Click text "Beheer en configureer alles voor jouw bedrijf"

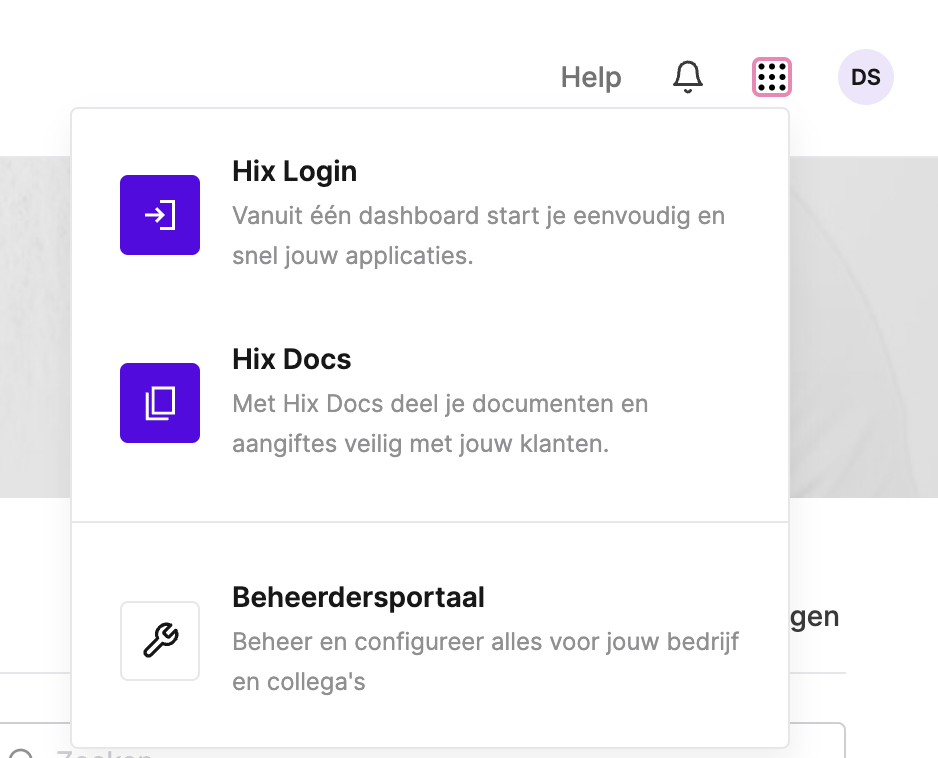tap(486, 641)
